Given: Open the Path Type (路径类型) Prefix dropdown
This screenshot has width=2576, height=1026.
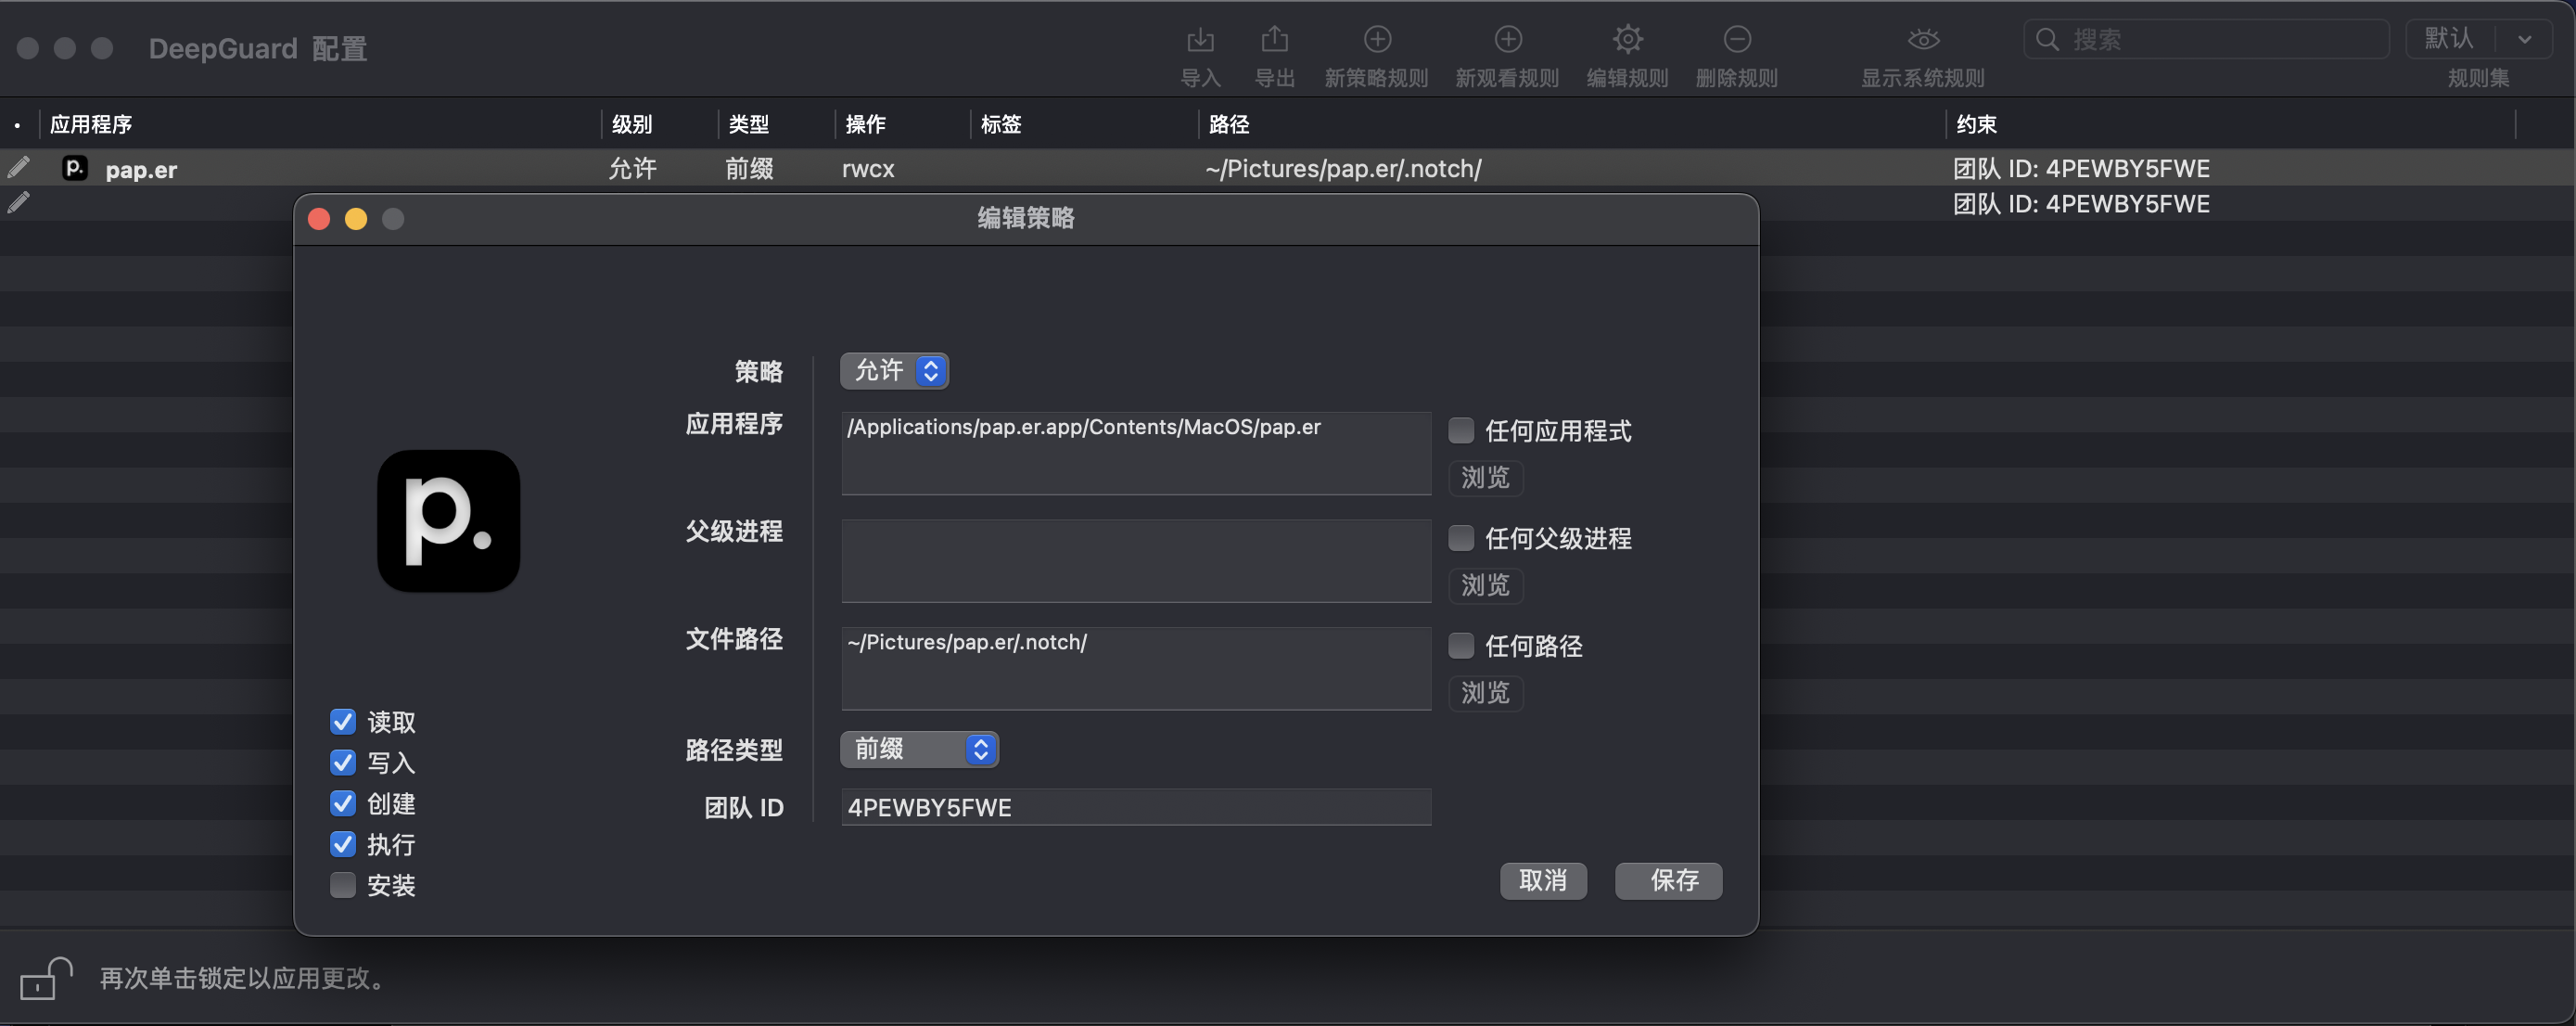Looking at the screenshot, I should (918, 749).
